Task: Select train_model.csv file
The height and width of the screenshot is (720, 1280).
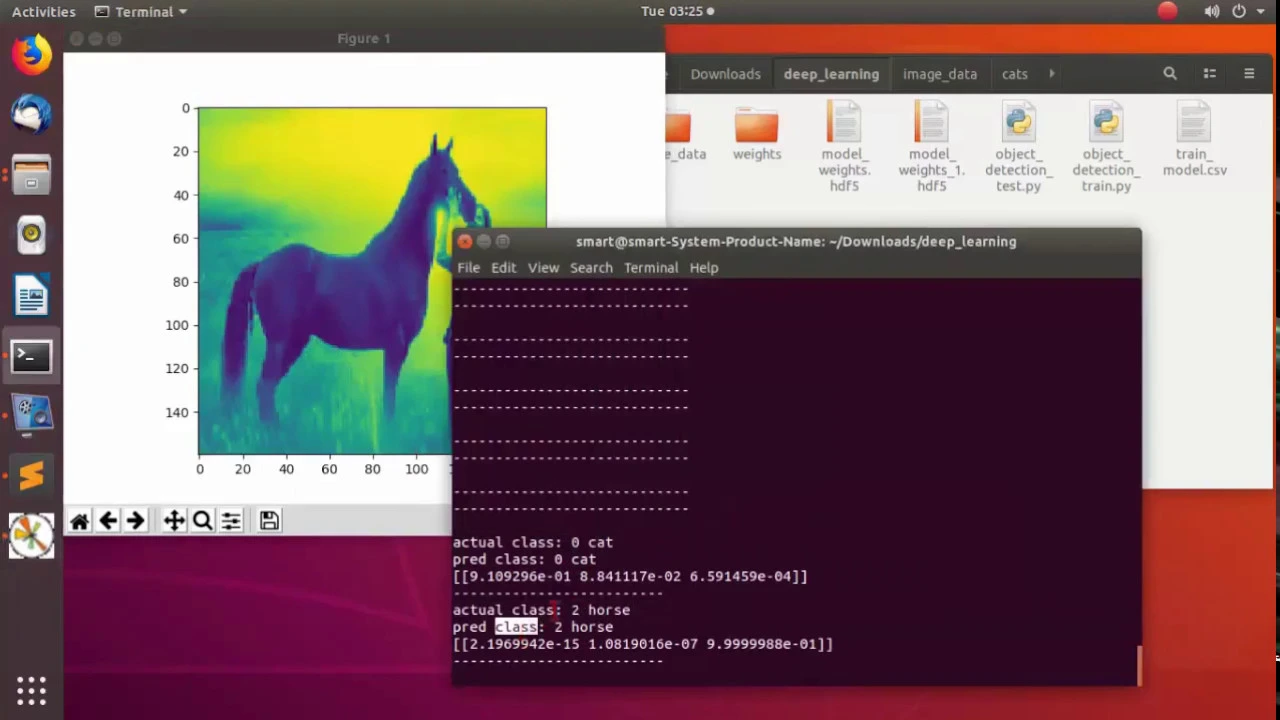Action: pyautogui.click(x=1194, y=140)
